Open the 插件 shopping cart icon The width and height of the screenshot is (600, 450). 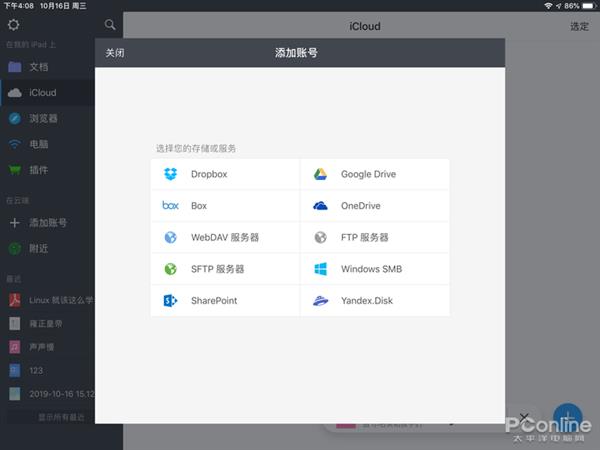15,170
